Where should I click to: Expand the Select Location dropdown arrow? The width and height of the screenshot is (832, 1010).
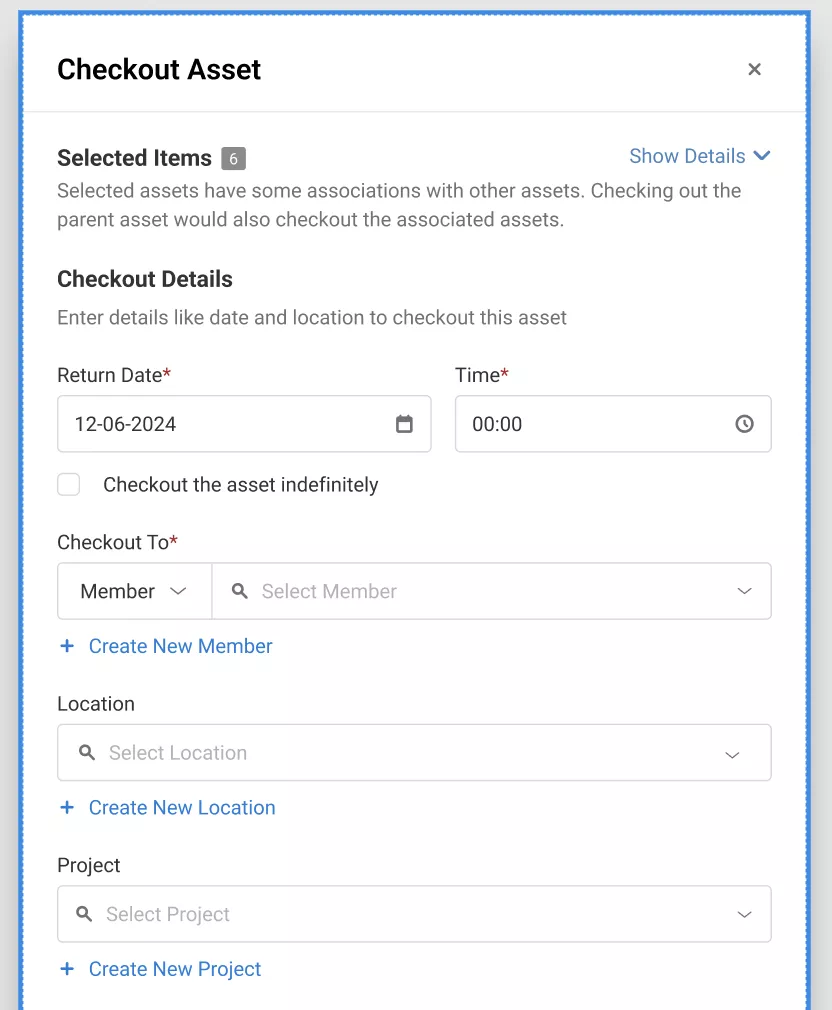point(732,753)
